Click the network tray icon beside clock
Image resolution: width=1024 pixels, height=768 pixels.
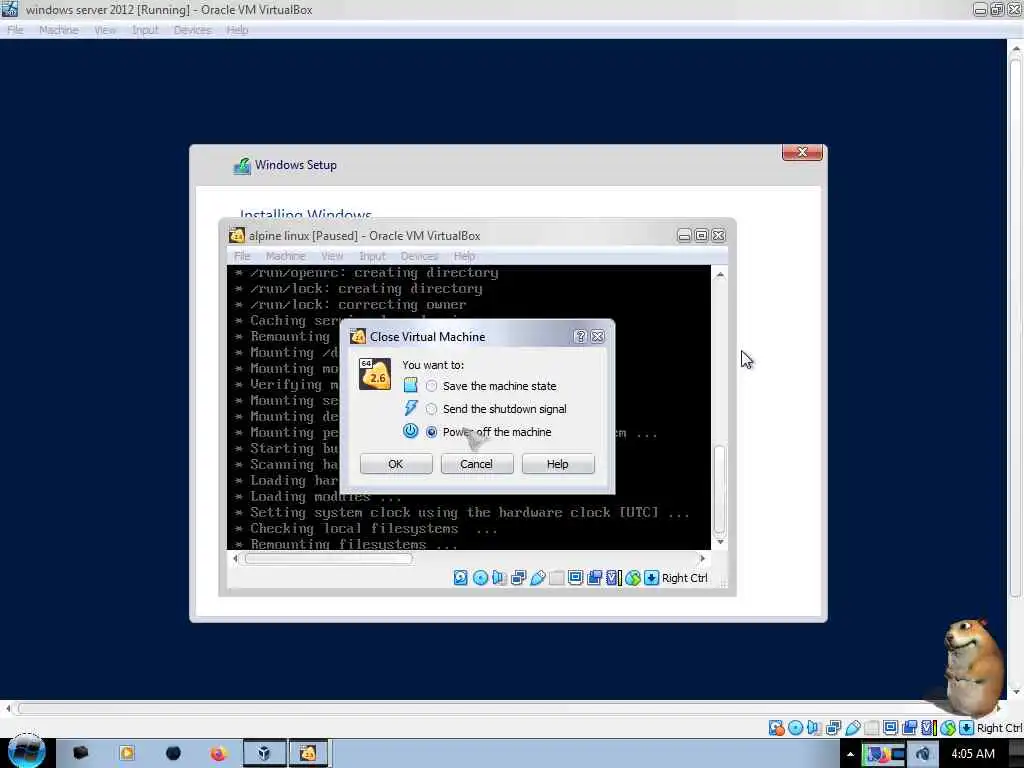921,754
